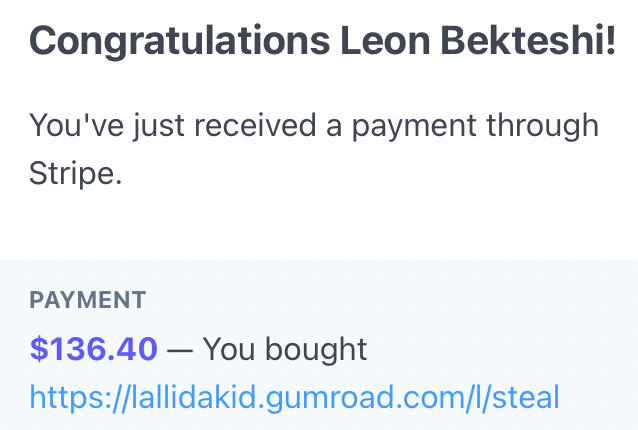Click the word "through" in the message
The height and width of the screenshot is (430, 638).
tap(543, 127)
